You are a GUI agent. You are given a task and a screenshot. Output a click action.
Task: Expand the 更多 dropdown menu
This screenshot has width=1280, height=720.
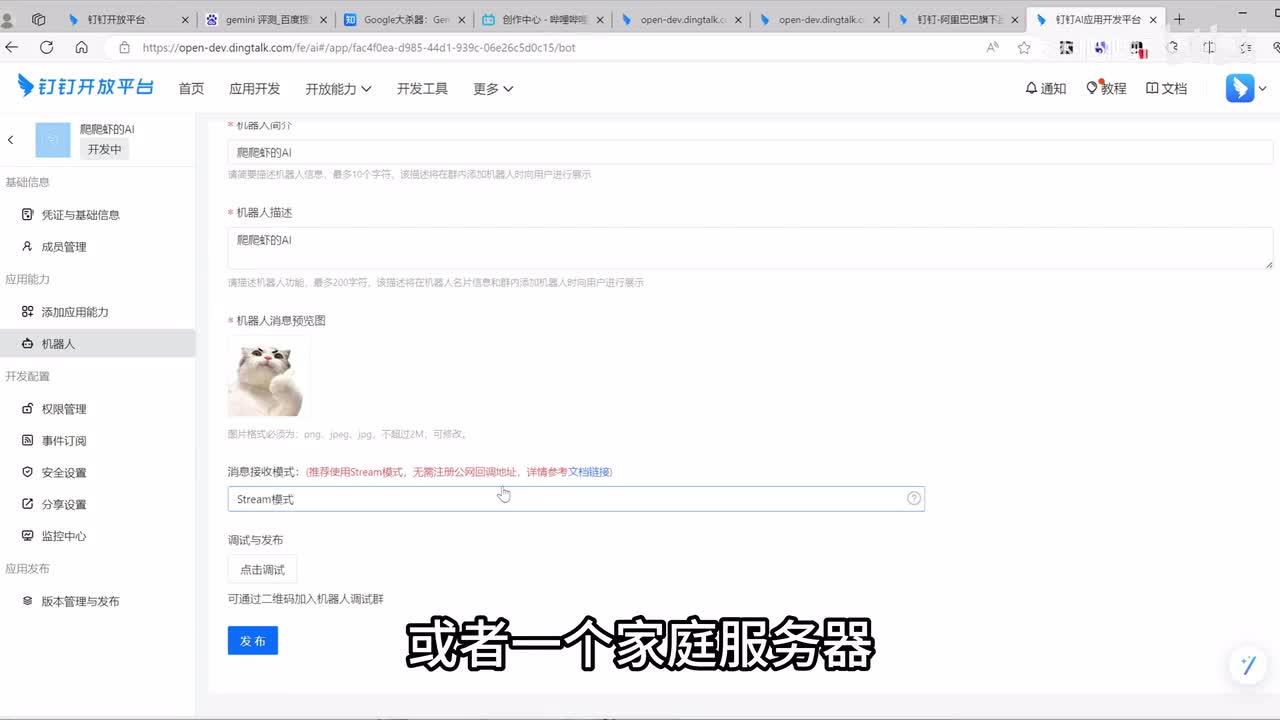[493, 89]
